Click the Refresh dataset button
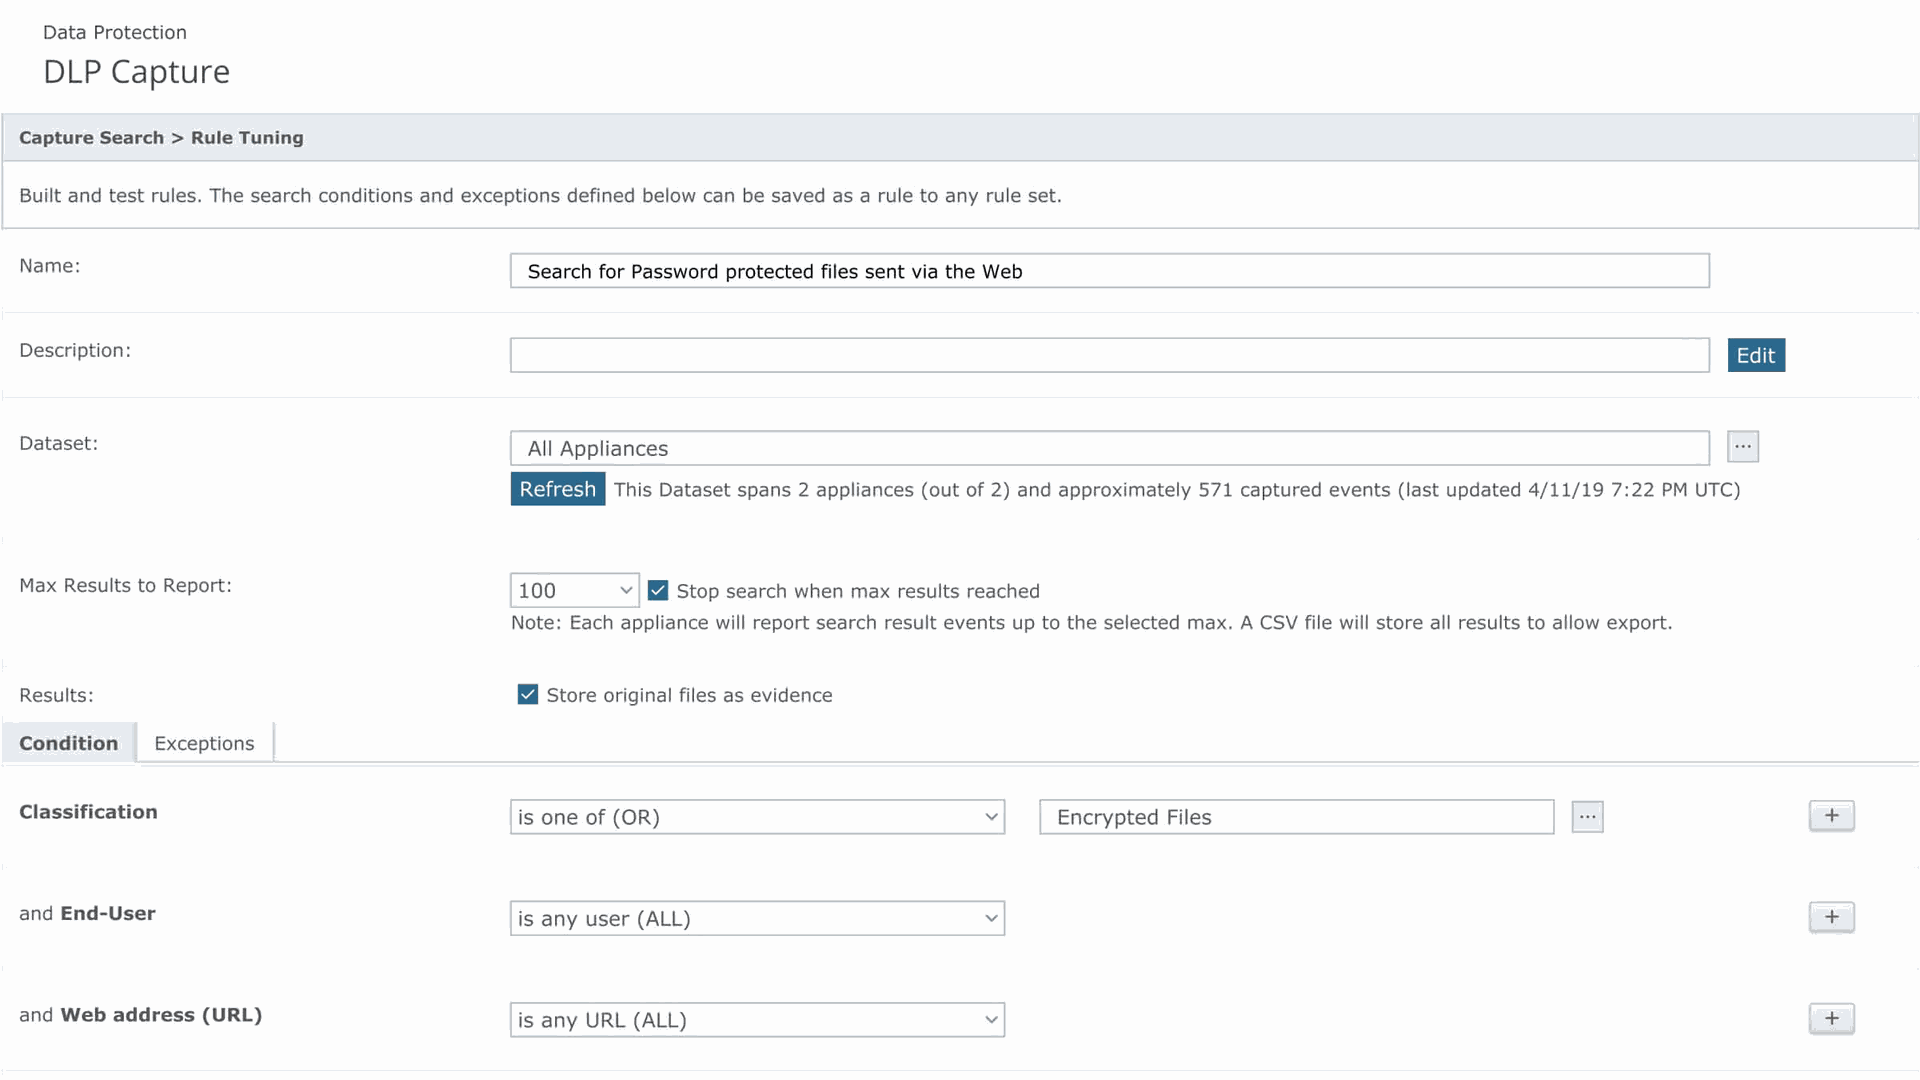 click(x=557, y=489)
